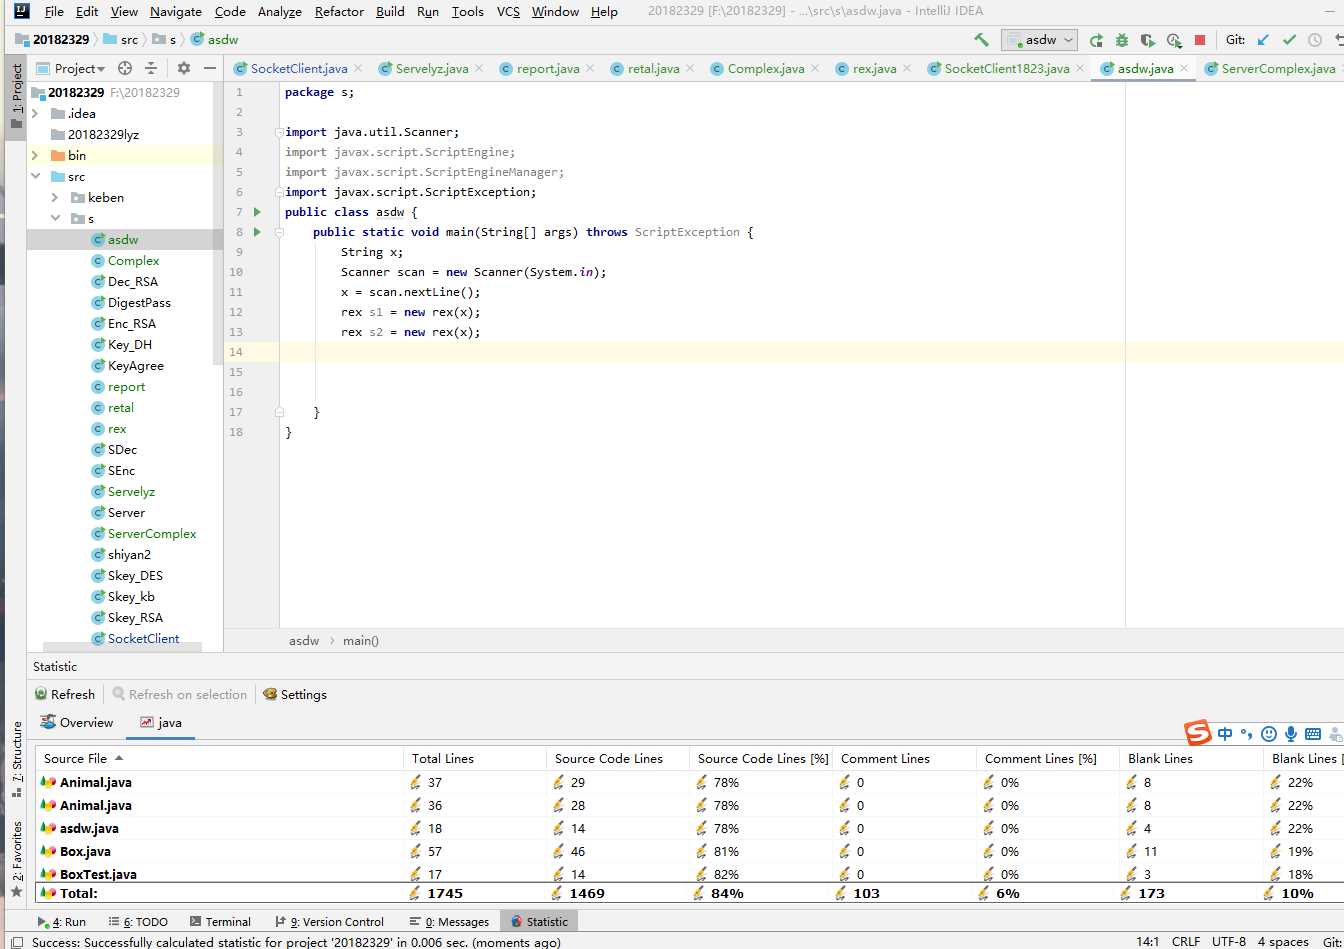Toggle the 1: Project side tab
This screenshot has height=949, width=1344.
pyautogui.click(x=16, y=96)
